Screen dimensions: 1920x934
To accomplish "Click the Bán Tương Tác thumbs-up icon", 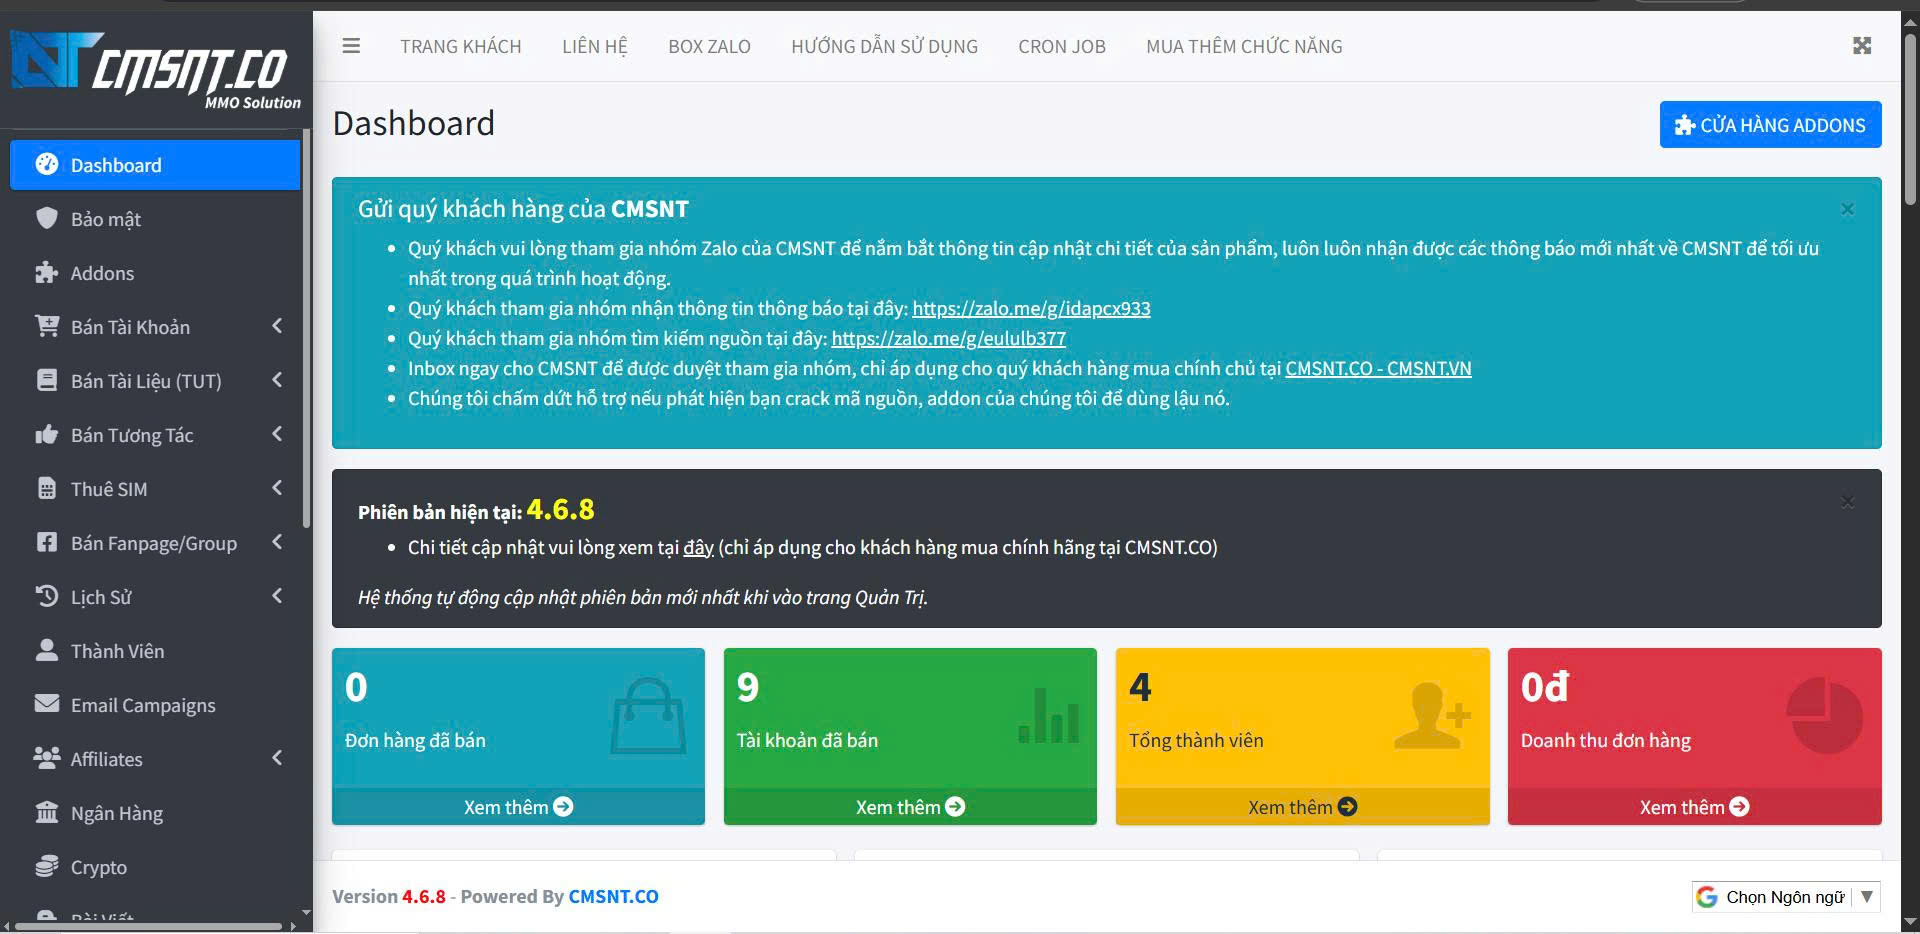I will 47,434.
